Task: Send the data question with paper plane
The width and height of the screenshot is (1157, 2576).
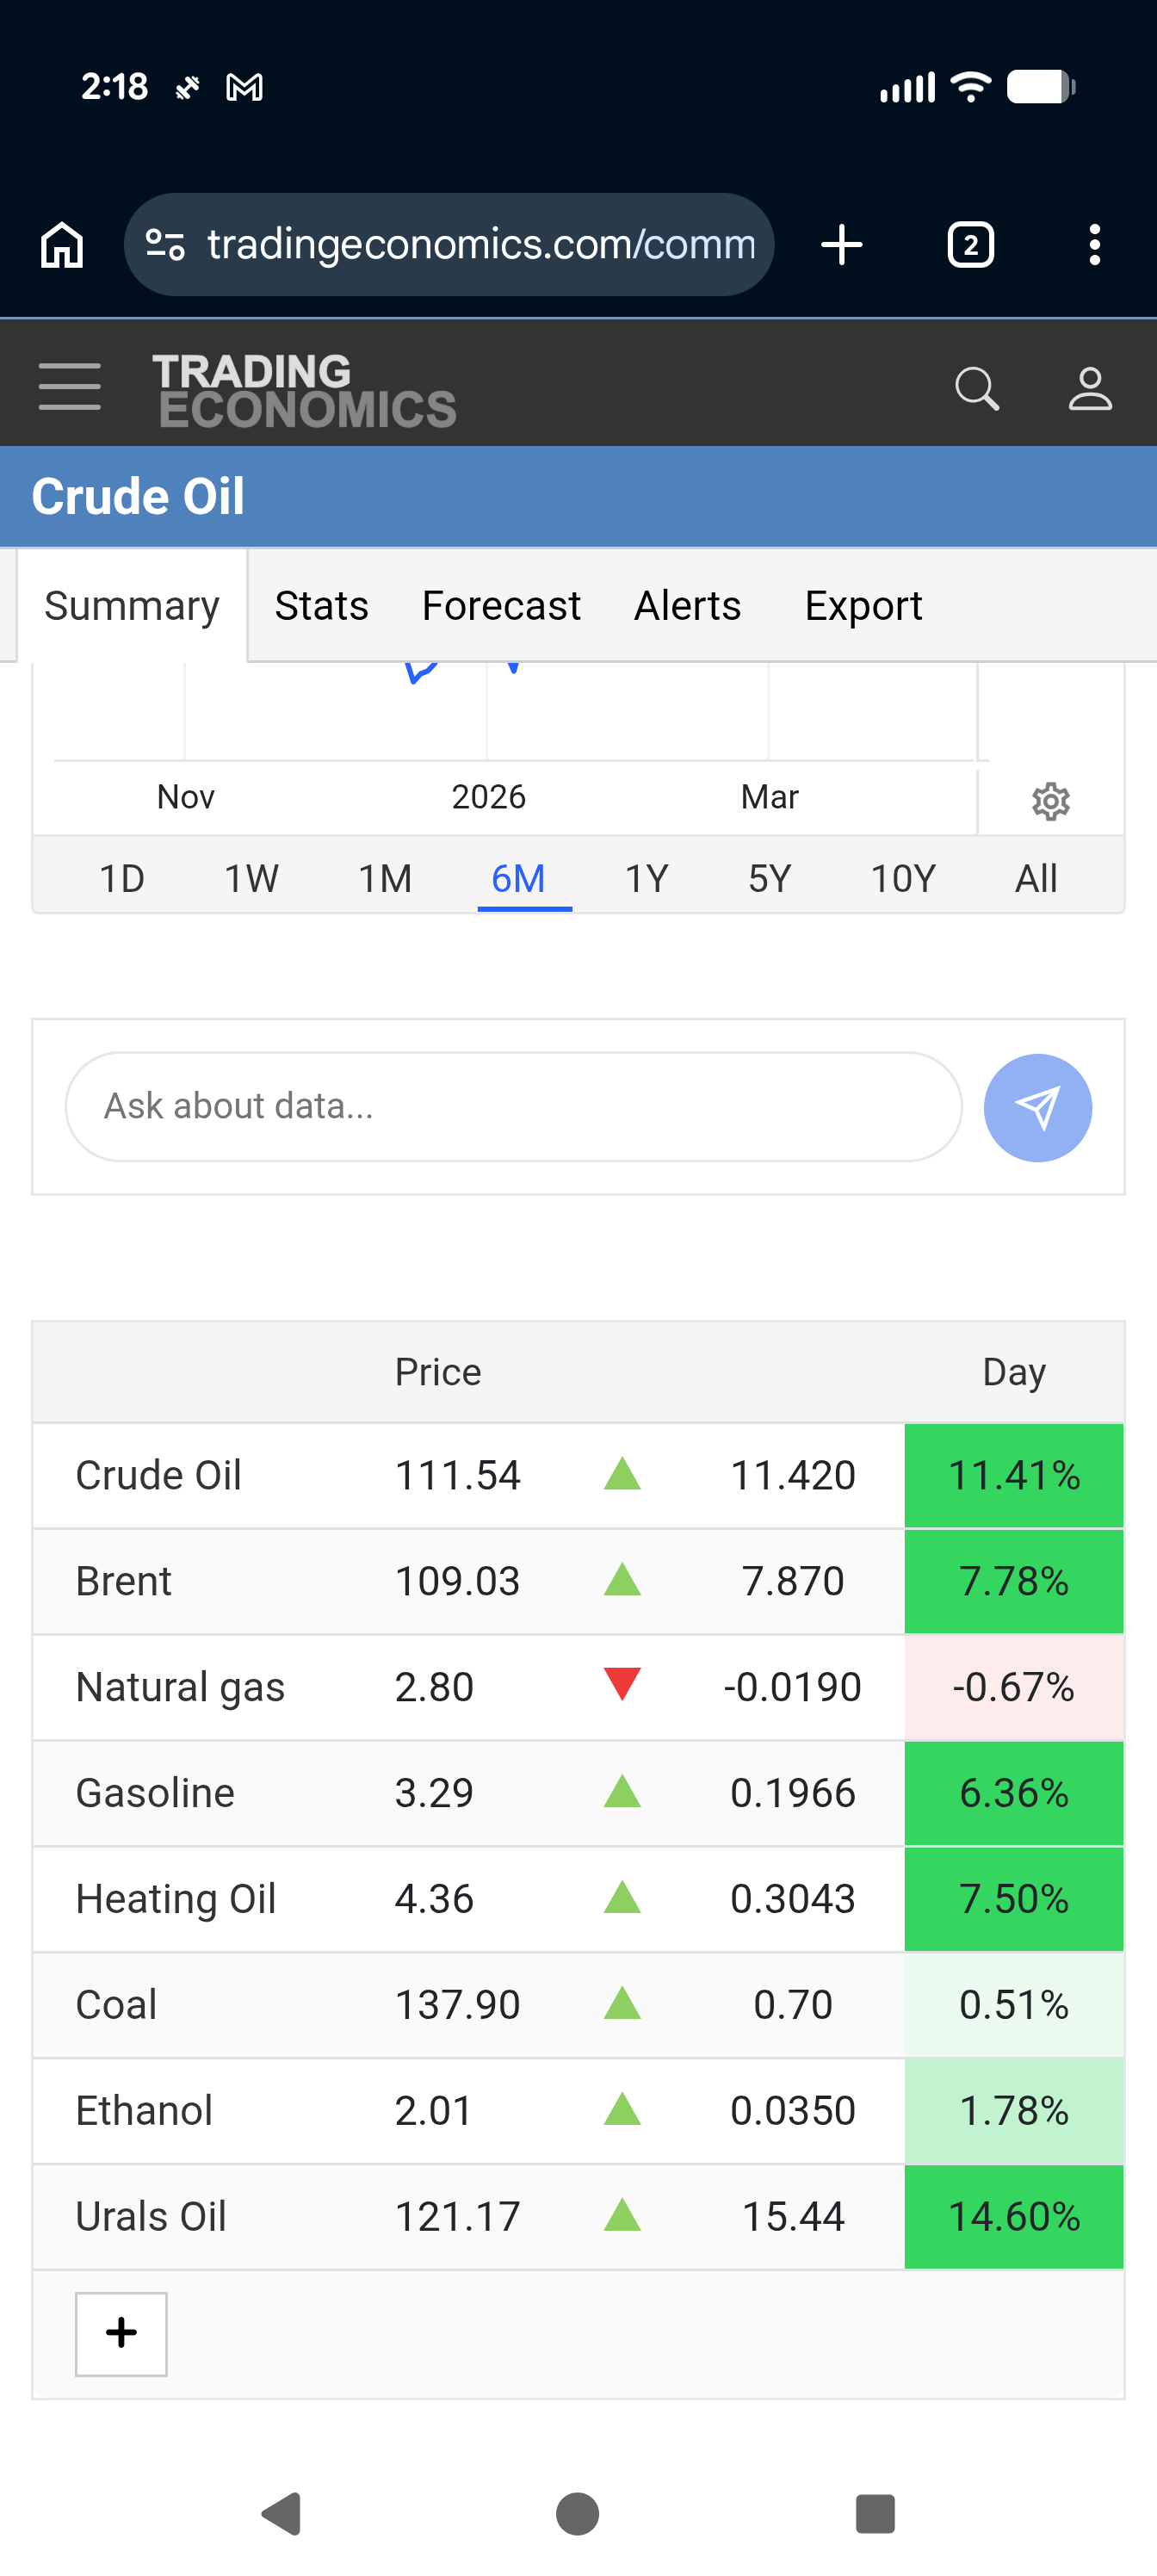Action: pyautogui.click(x=1037, y=1107)
